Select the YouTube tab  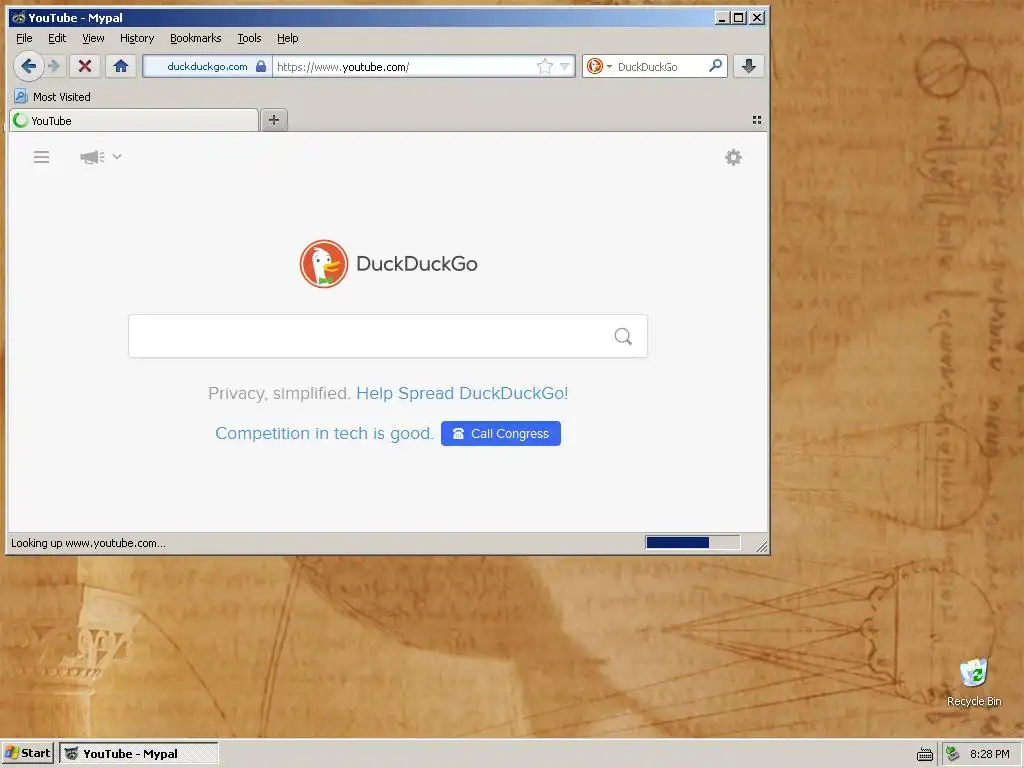(134, 121)
